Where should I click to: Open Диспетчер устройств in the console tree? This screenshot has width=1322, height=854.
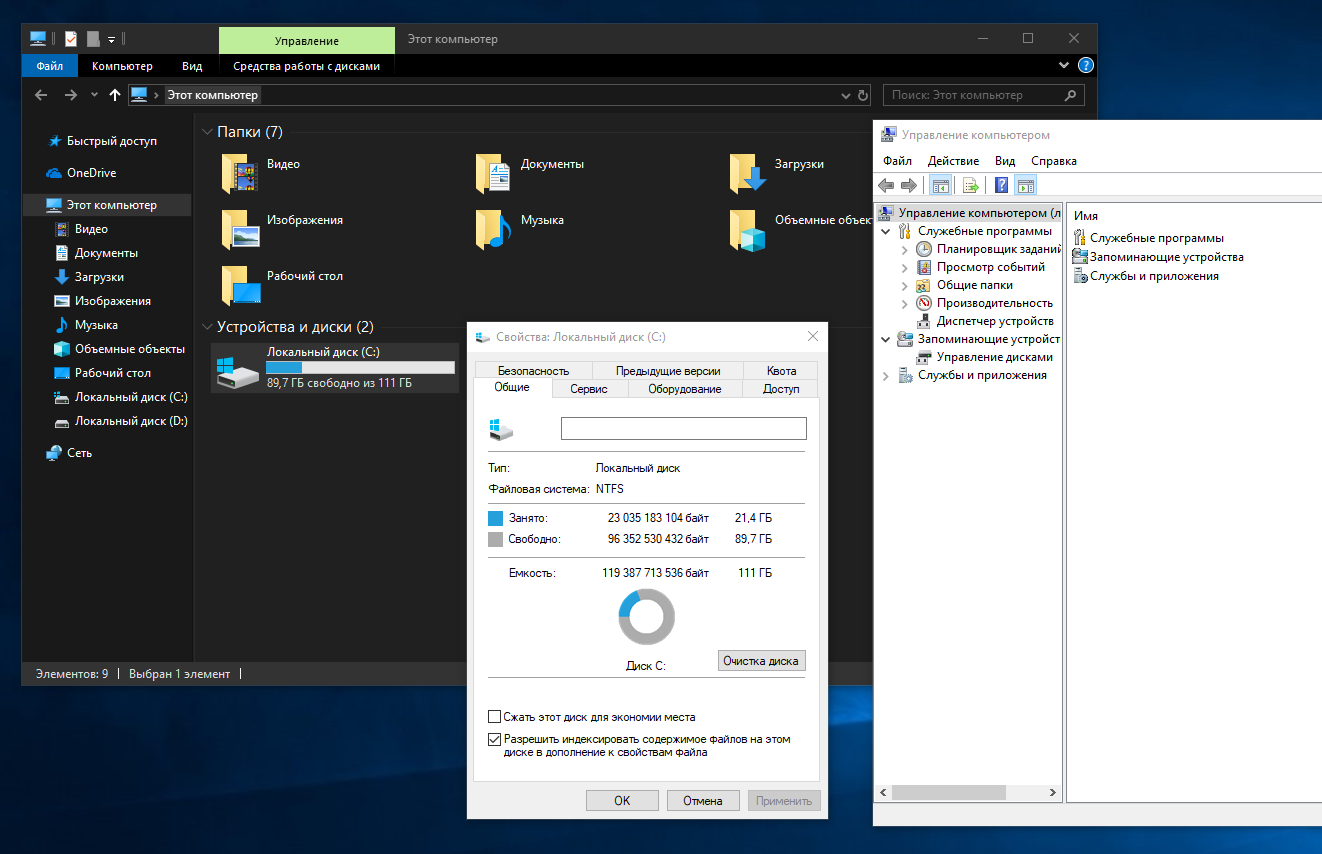(x=995, y=321)
